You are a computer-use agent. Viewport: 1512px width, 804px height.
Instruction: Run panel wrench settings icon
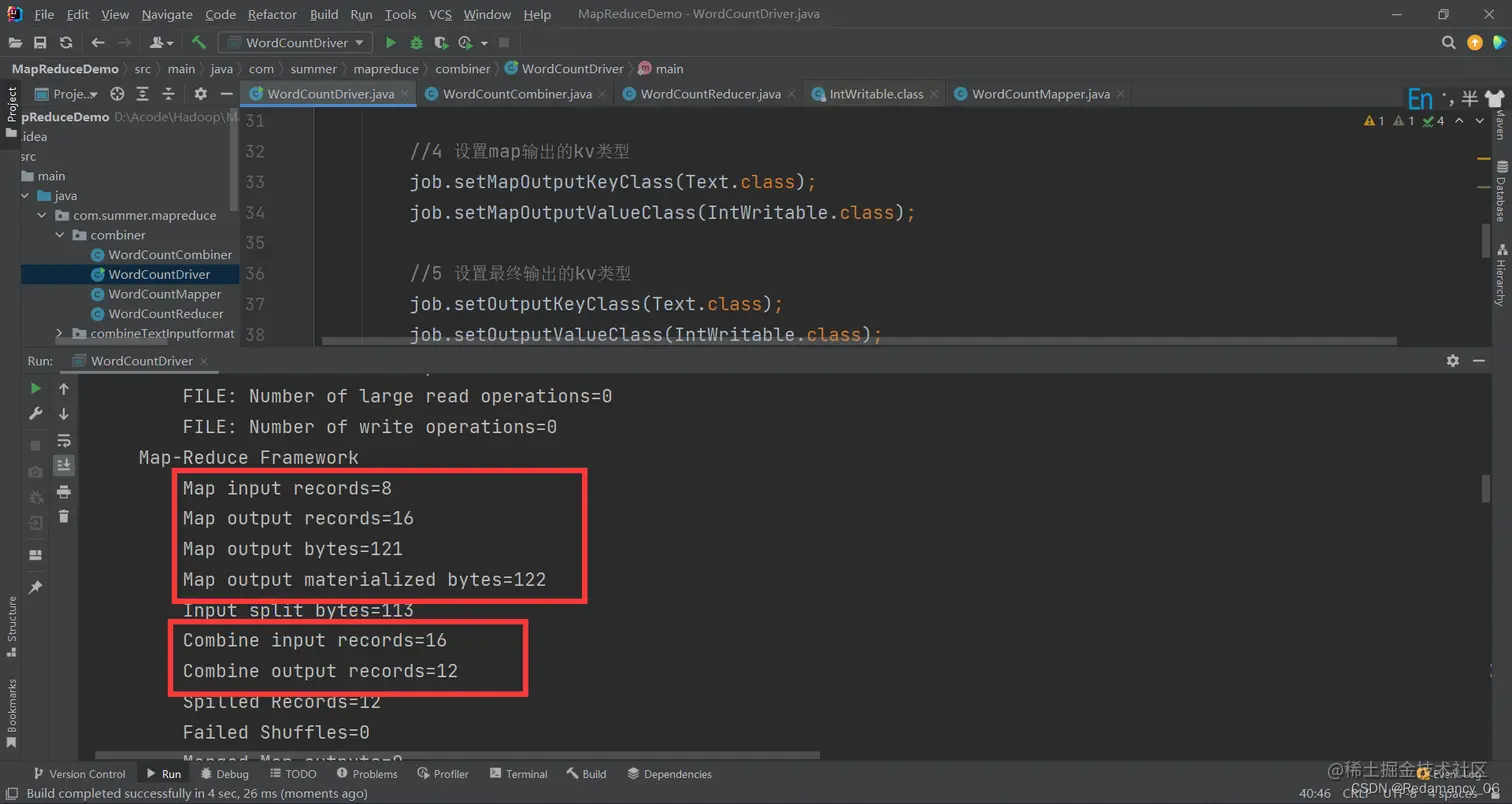click(36, 414)
